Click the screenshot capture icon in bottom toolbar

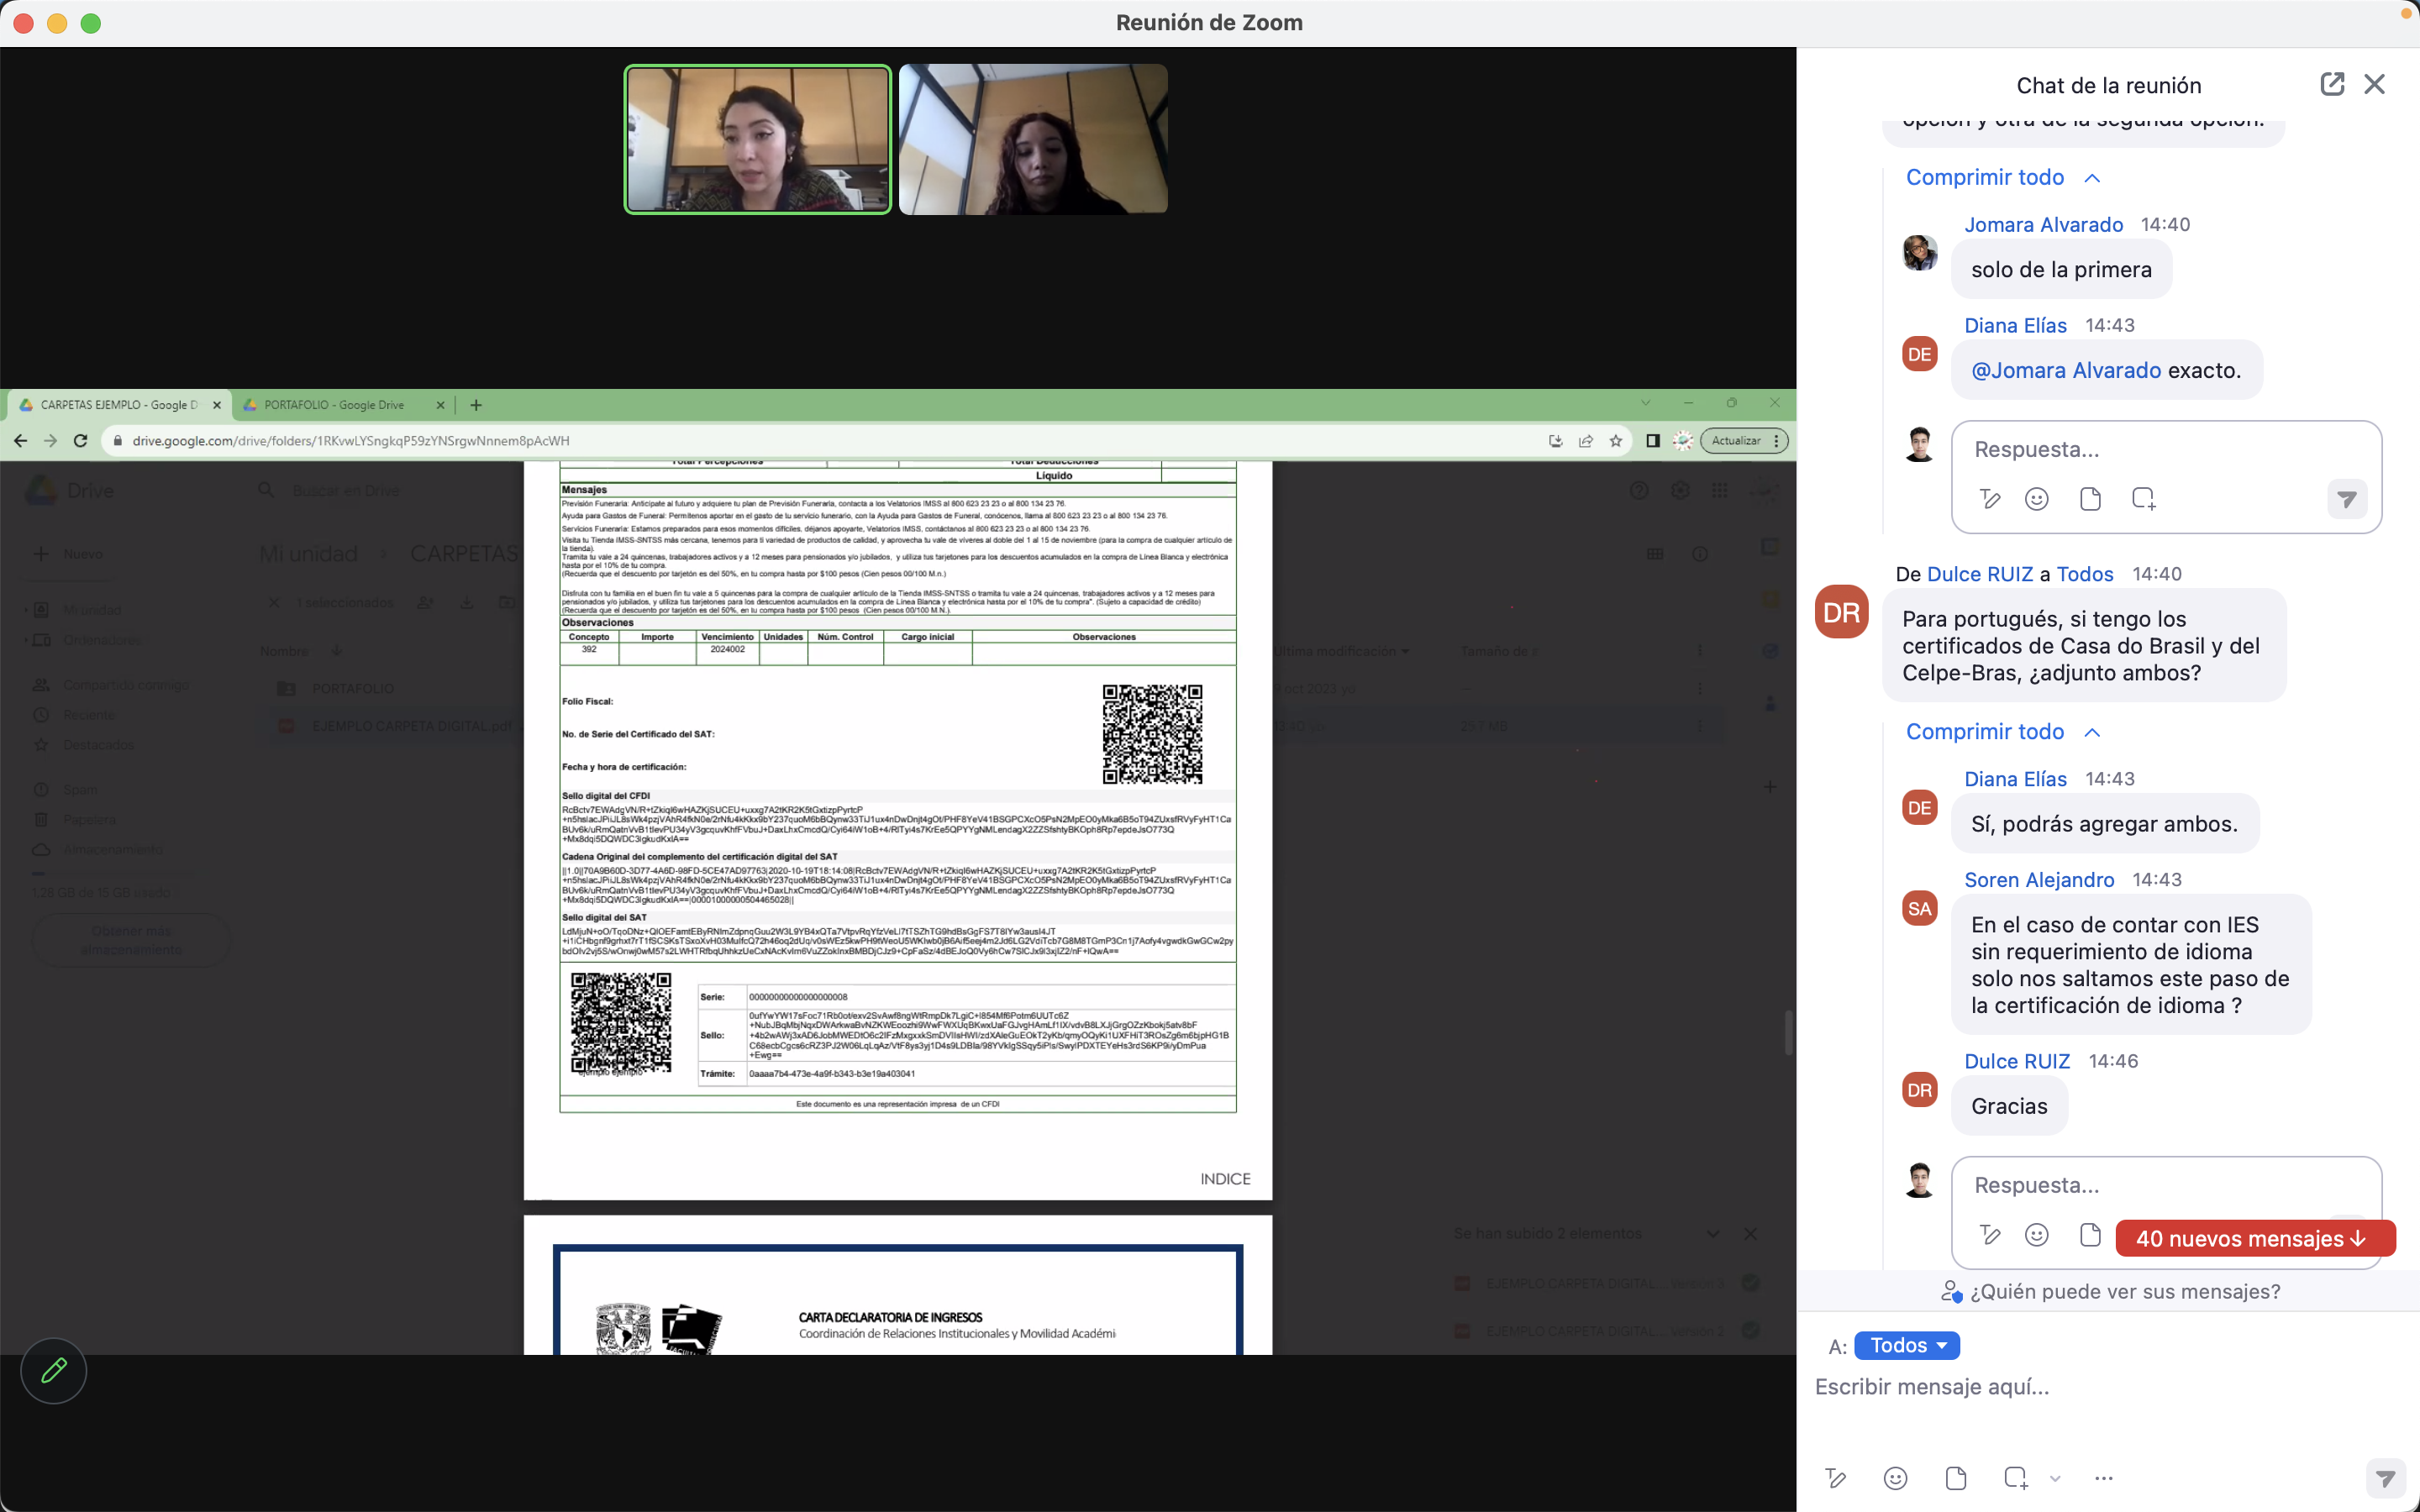click(2015, 1478)
